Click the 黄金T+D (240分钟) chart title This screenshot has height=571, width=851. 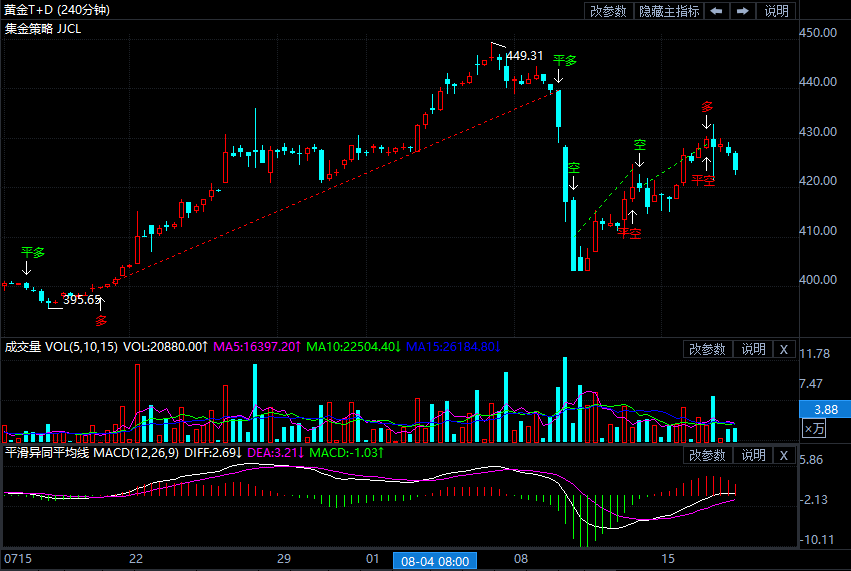tap(57, 10)
